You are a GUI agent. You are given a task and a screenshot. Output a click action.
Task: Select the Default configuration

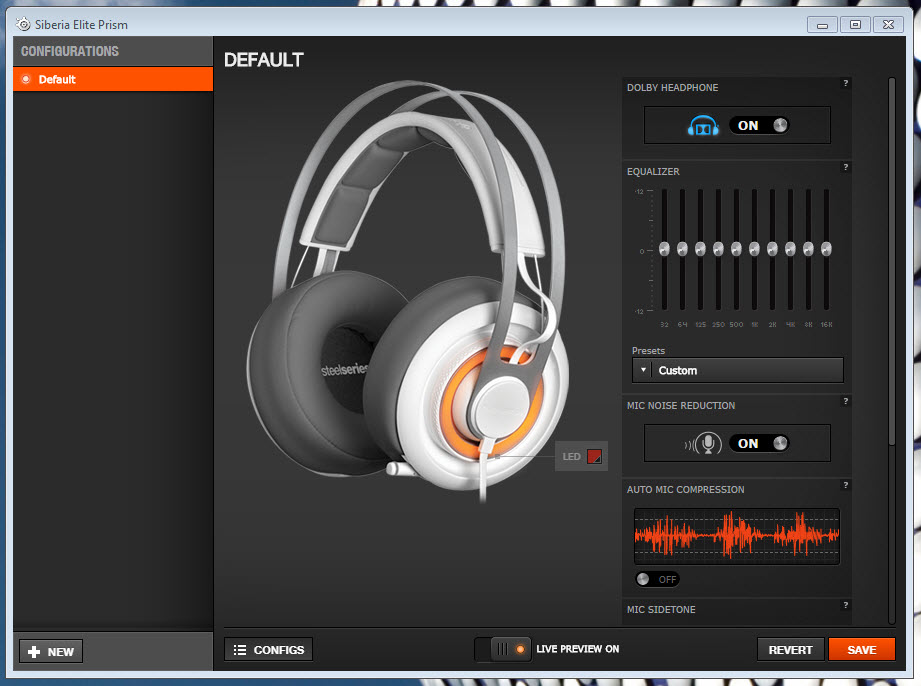[113, 79]
